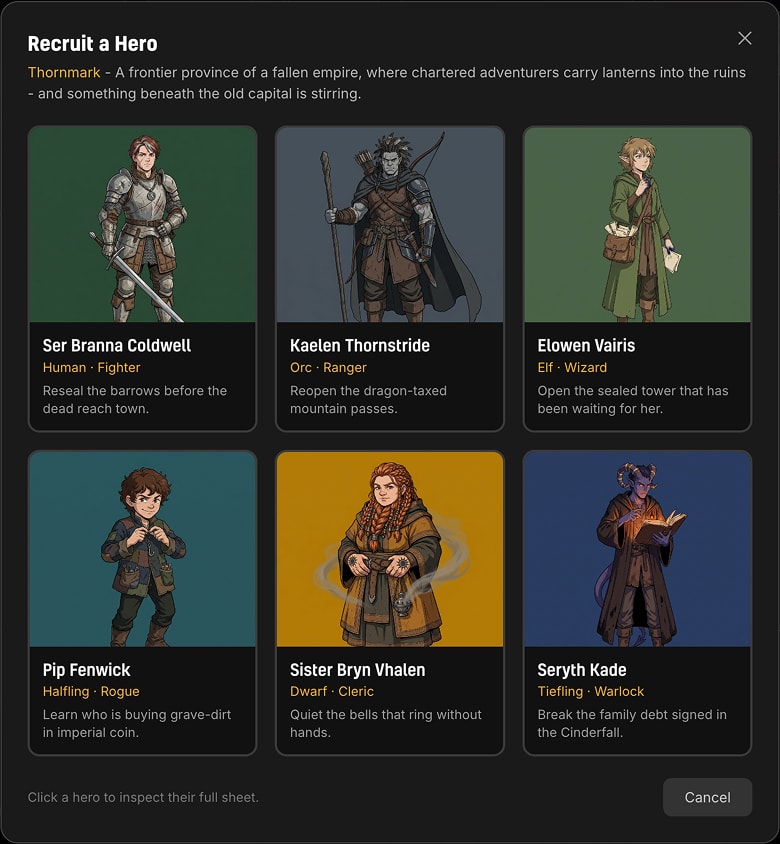Close the Recruit a Hero dialog
Image resolution: width=780 pixels, height=844 pixels.
click(744, 38)
